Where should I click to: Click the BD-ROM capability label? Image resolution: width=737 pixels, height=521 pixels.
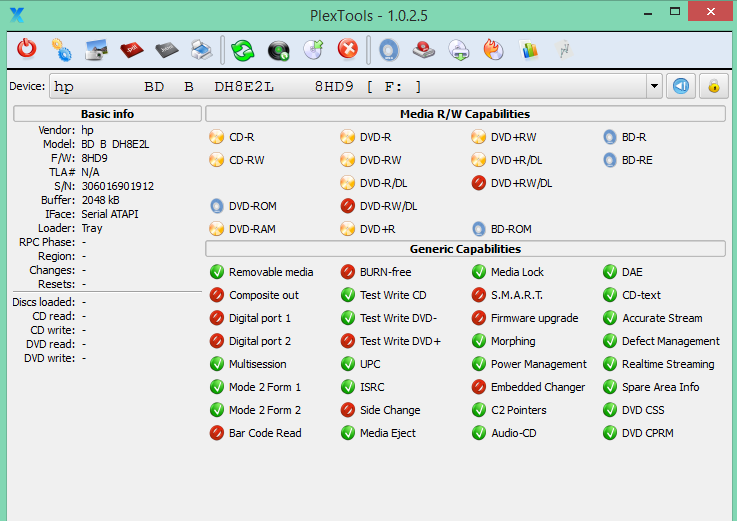[x=511, y=229]
